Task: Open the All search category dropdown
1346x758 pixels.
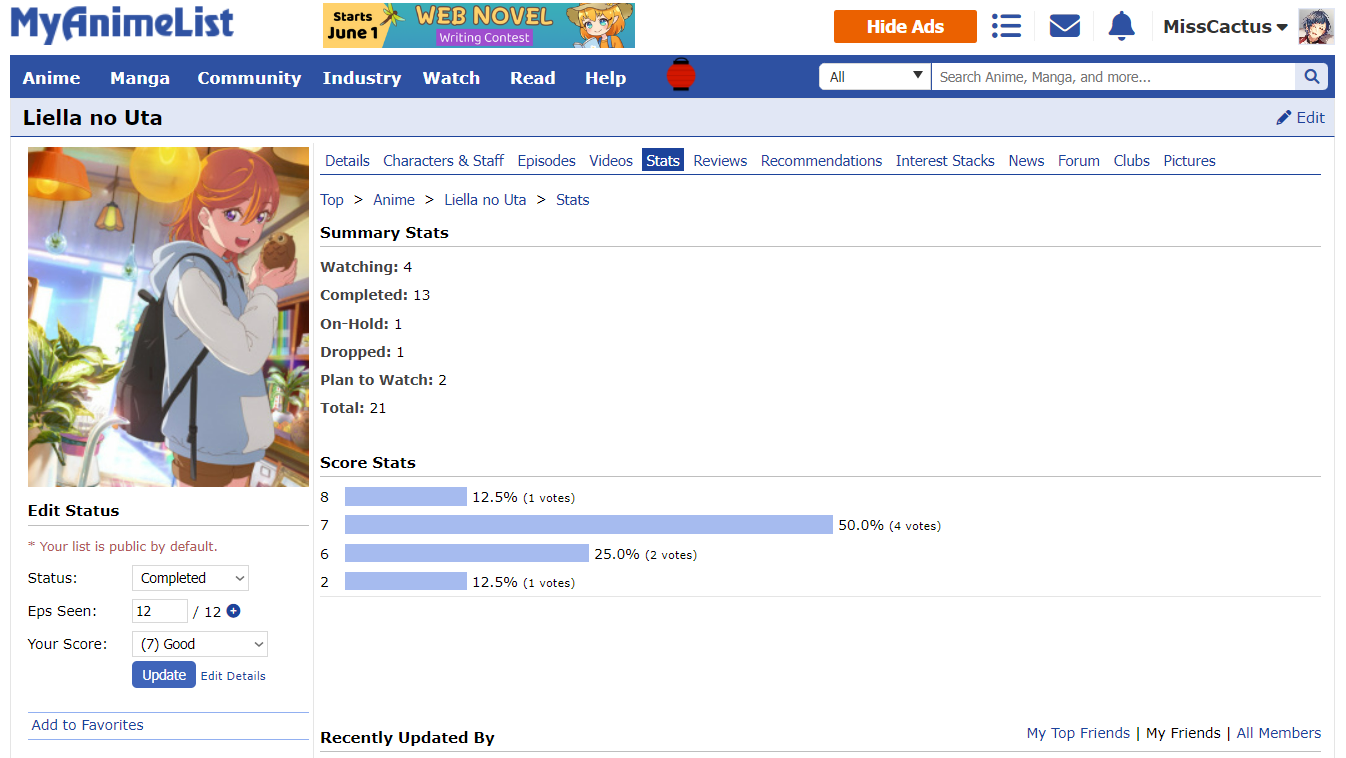Action: click(x=875, y=77)
